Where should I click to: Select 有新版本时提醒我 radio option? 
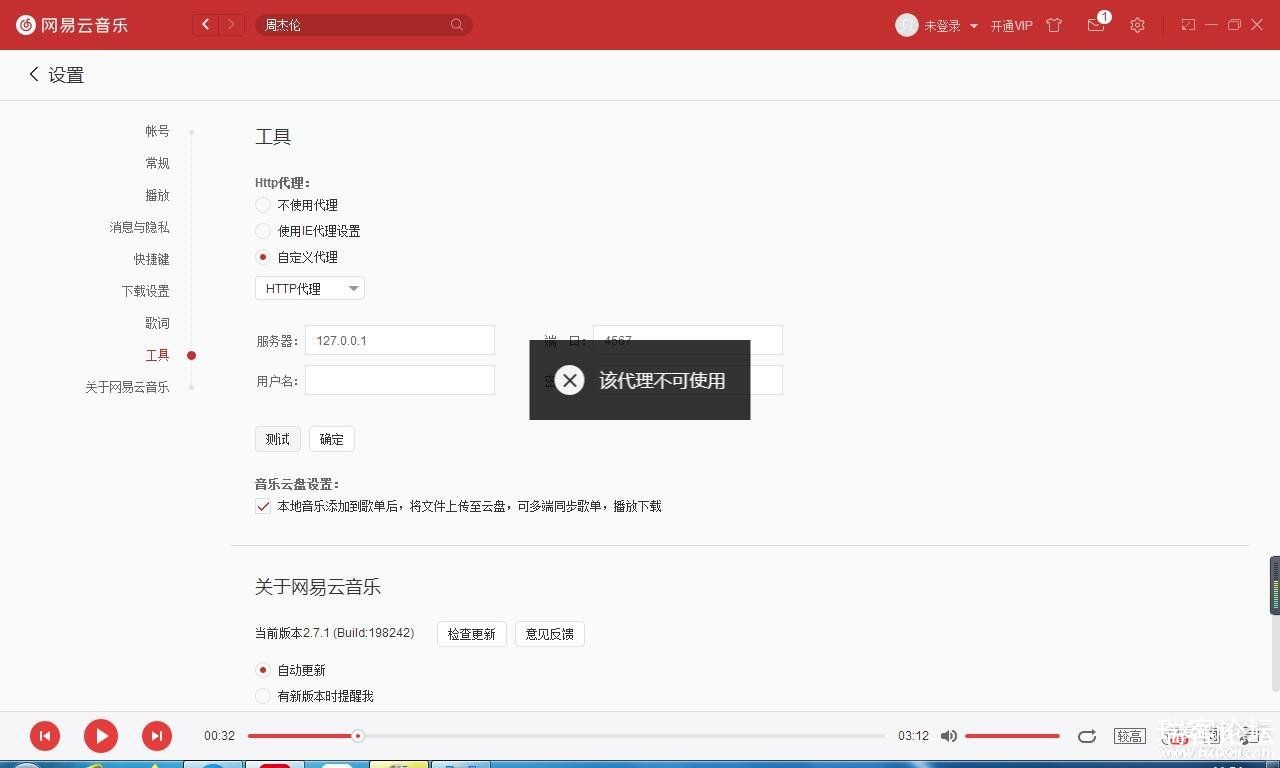pyautogui.click(x=263, y=696)
